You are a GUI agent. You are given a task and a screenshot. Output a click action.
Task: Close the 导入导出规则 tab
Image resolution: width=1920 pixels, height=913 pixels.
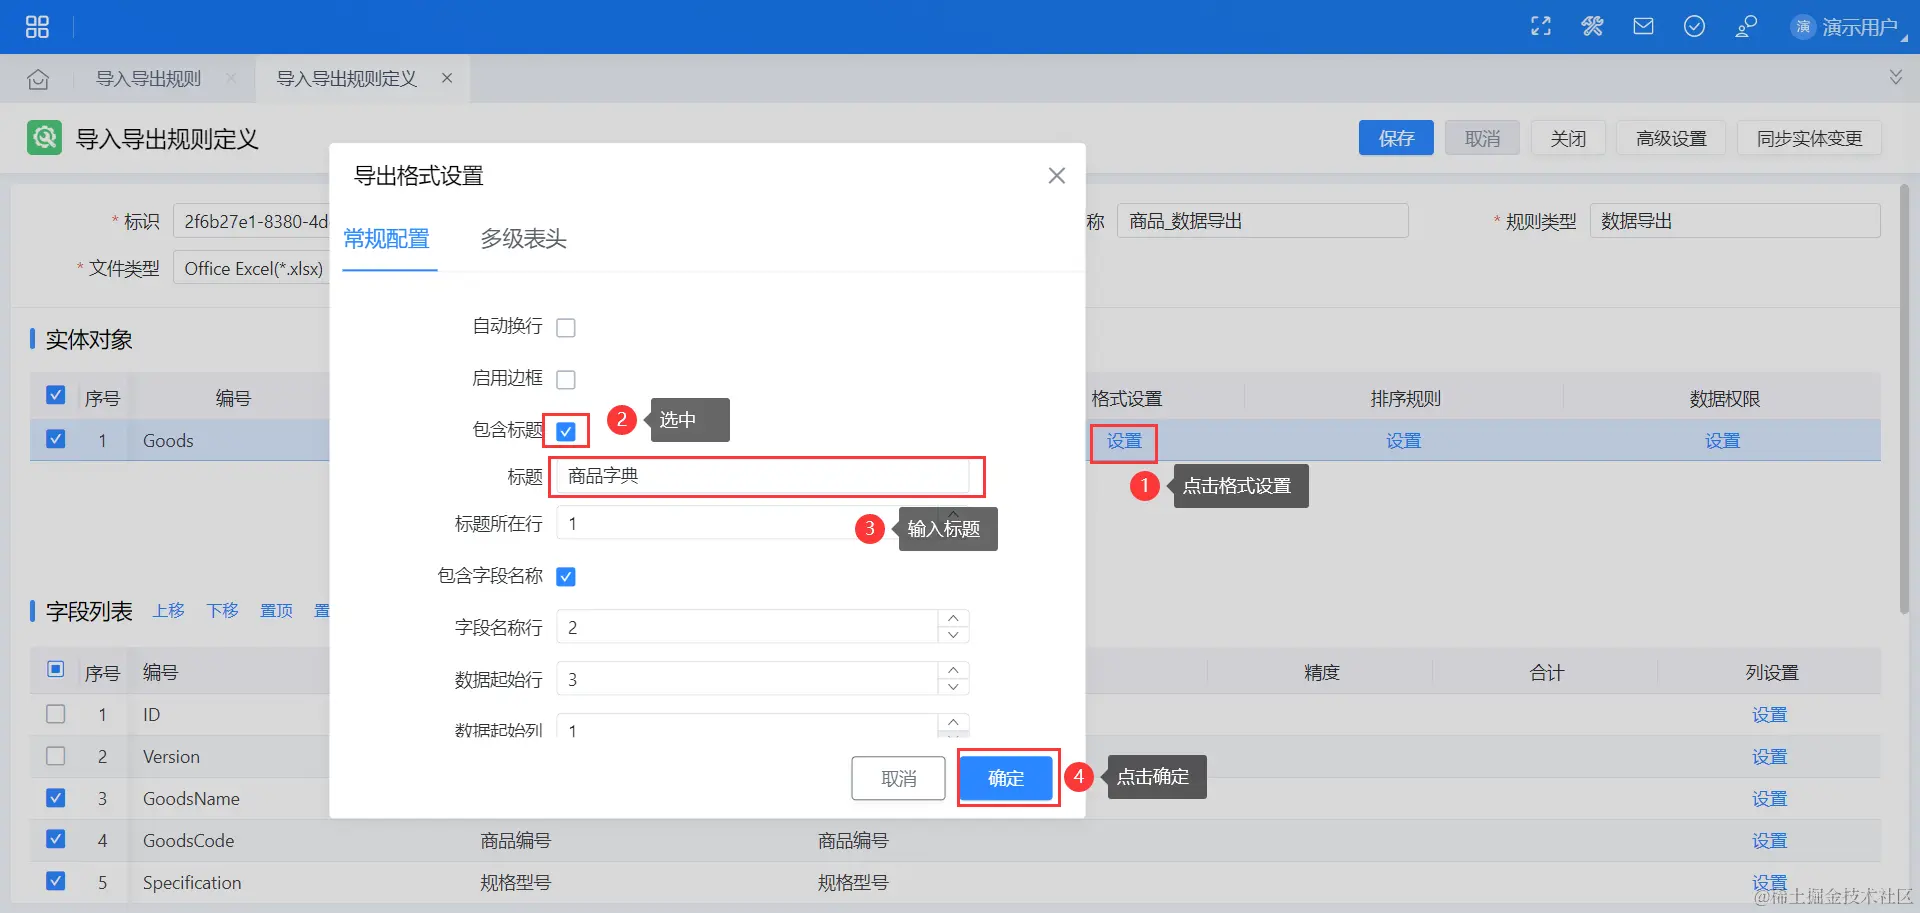pos(231,78)
